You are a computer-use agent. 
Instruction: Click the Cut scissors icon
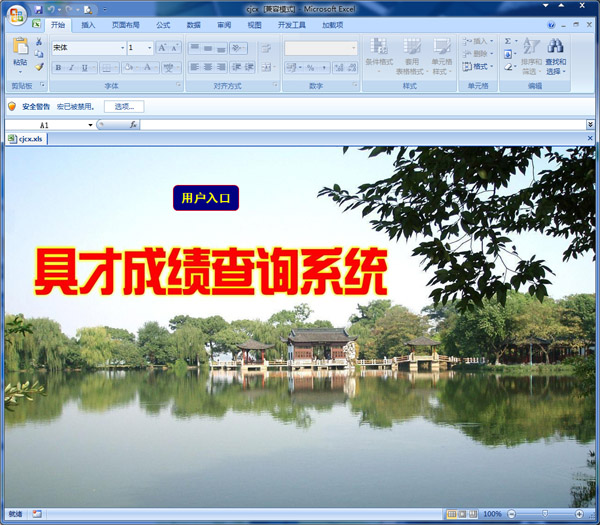(x=39, y=41)
